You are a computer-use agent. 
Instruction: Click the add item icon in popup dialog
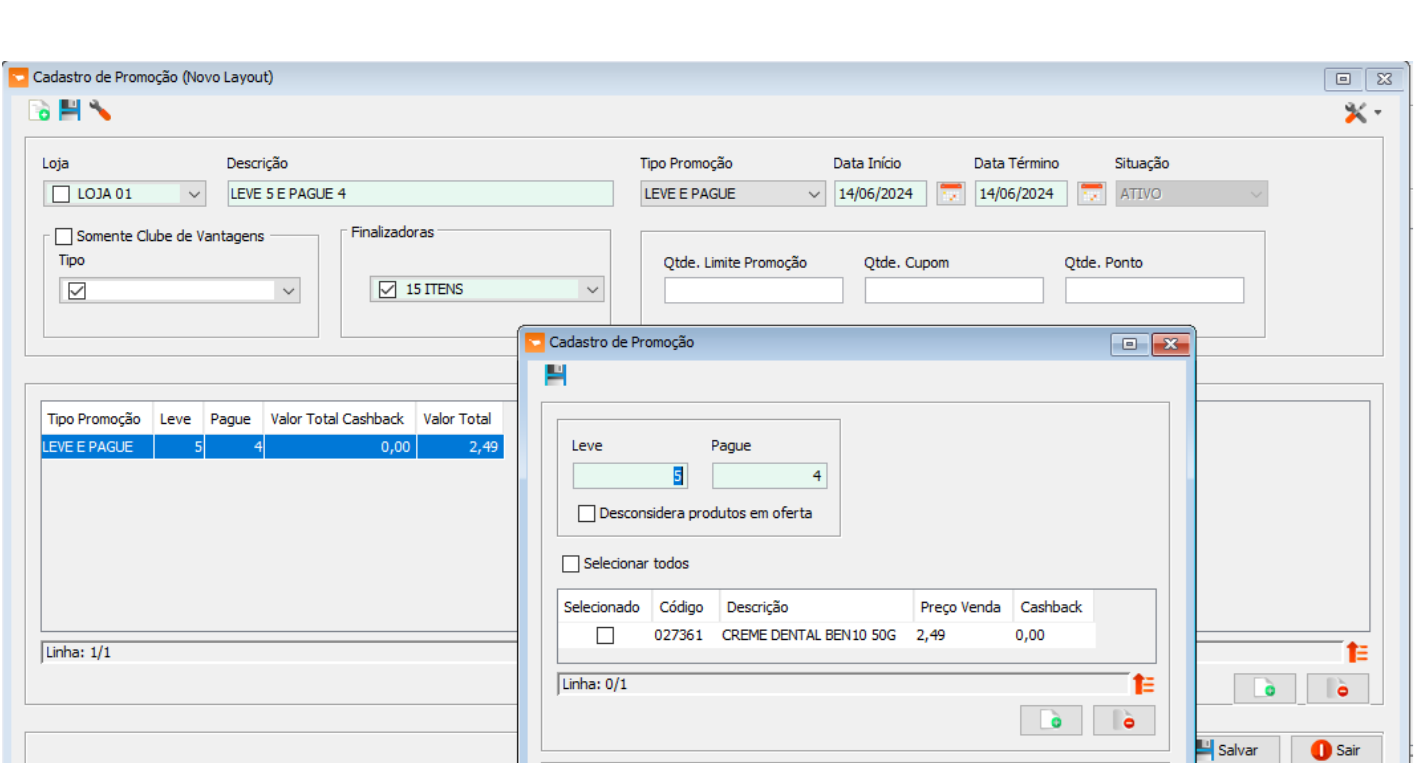(1051, 720)
